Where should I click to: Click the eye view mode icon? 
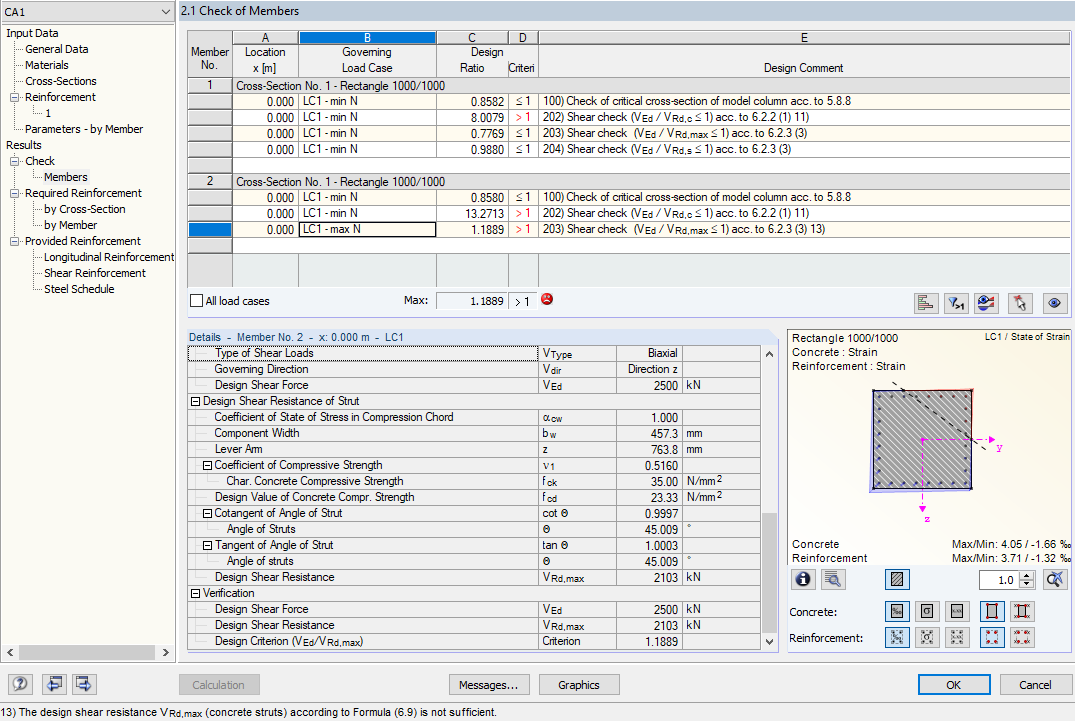click(x=1054, y=303)
